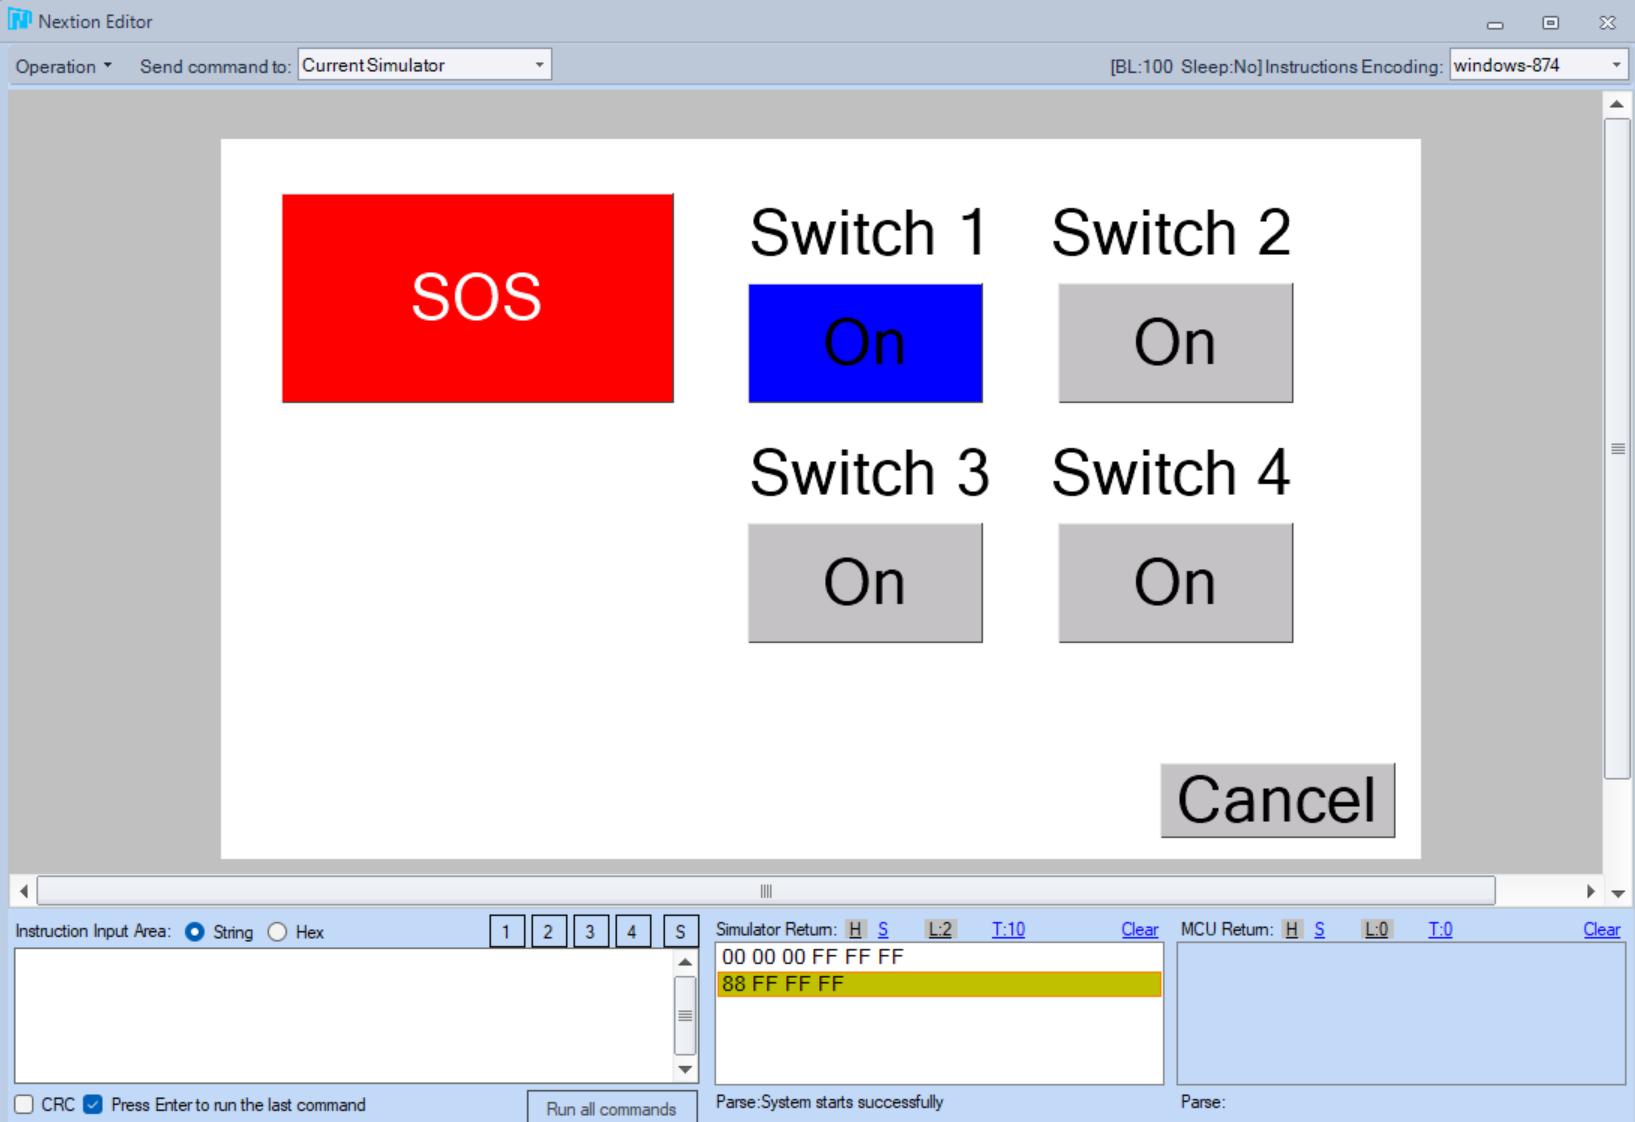Click instruction slot button 1
Image resolution: width=1635 pixels, height=1122 pixels.
click(x=506, y=932)
